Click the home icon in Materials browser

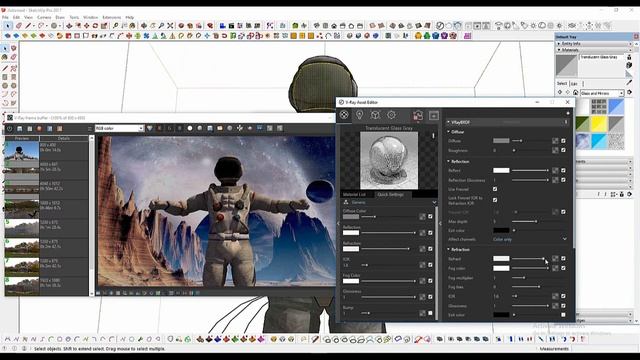point(575,93)
